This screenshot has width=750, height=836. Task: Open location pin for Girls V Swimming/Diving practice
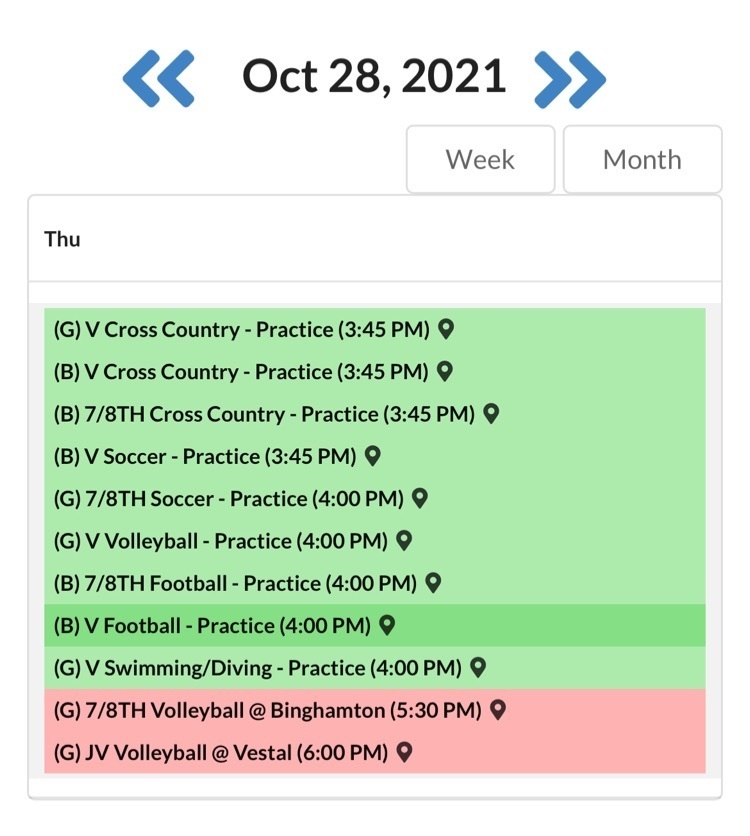[x=478, y=667]
